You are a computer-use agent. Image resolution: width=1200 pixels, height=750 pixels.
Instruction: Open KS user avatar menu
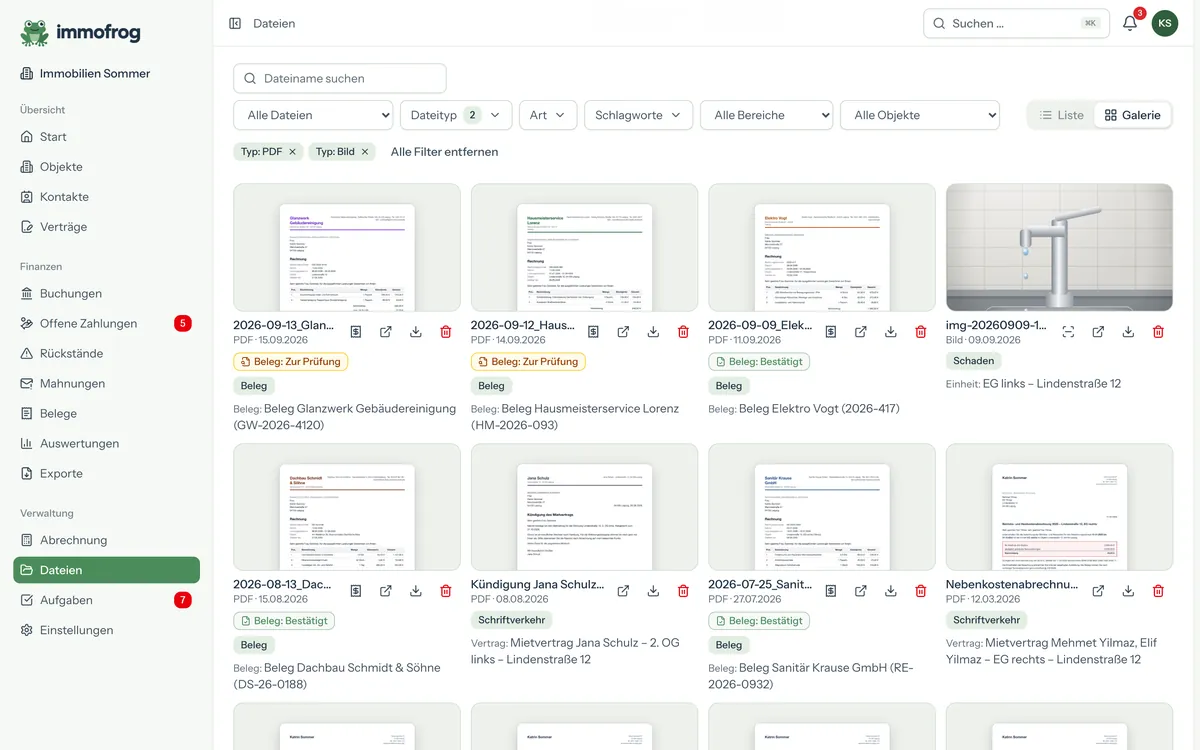1165,23
